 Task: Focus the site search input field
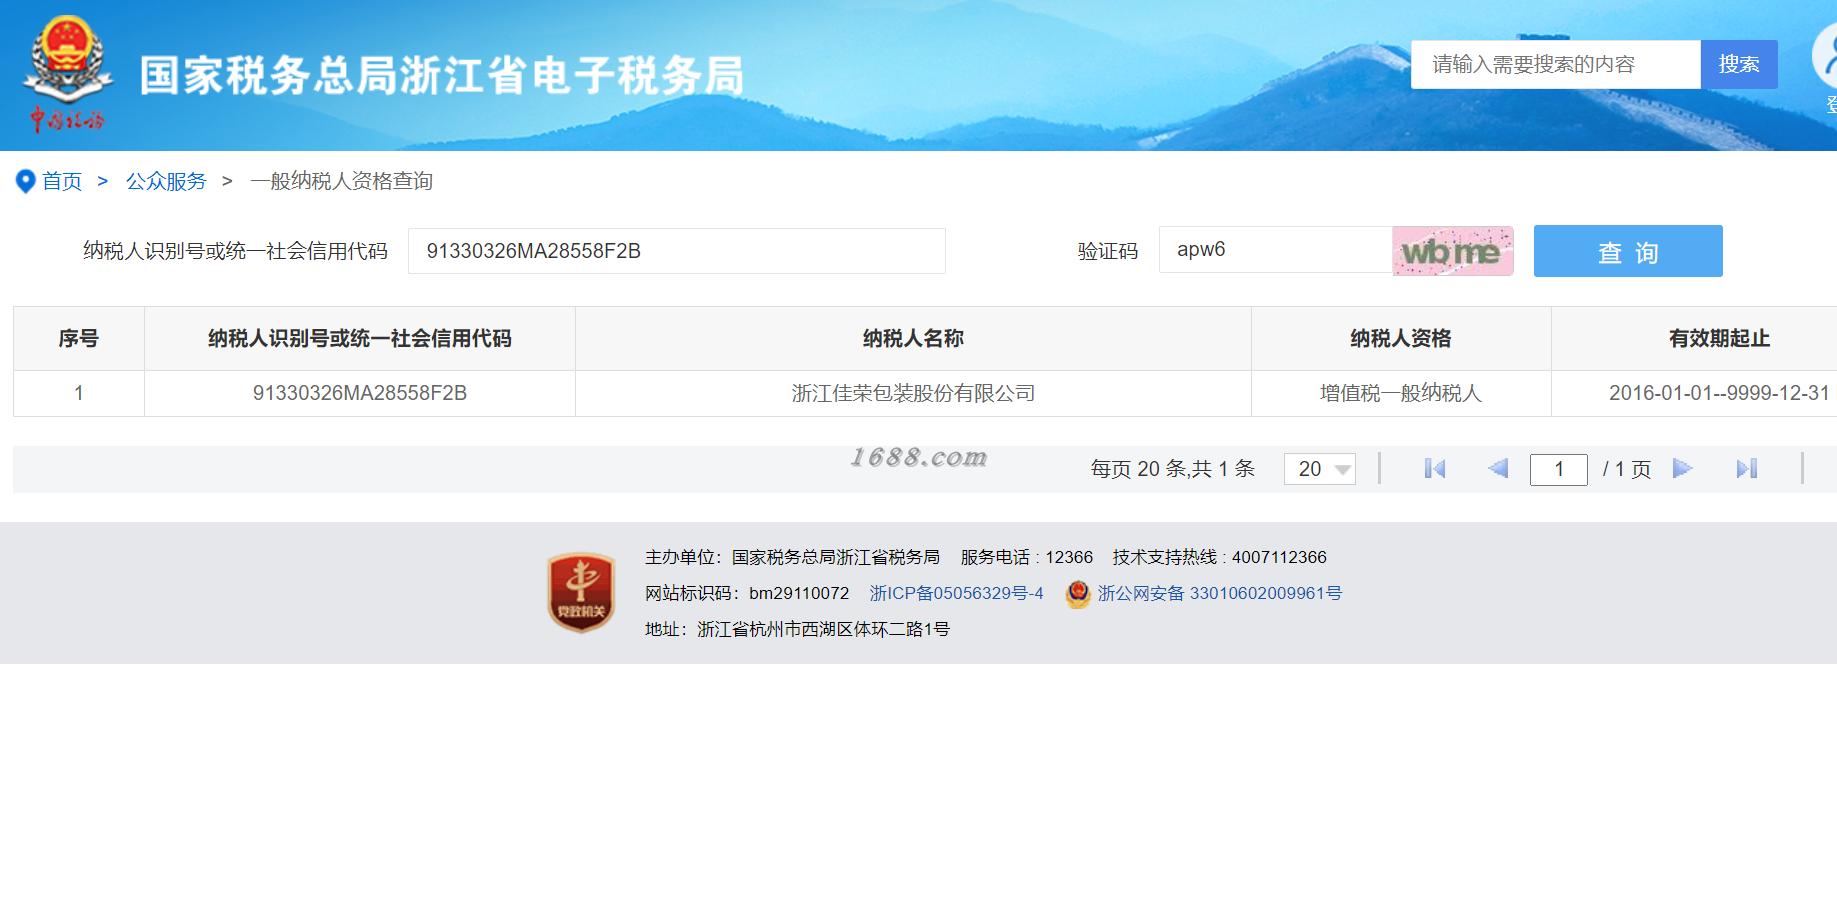[1556, 65]
